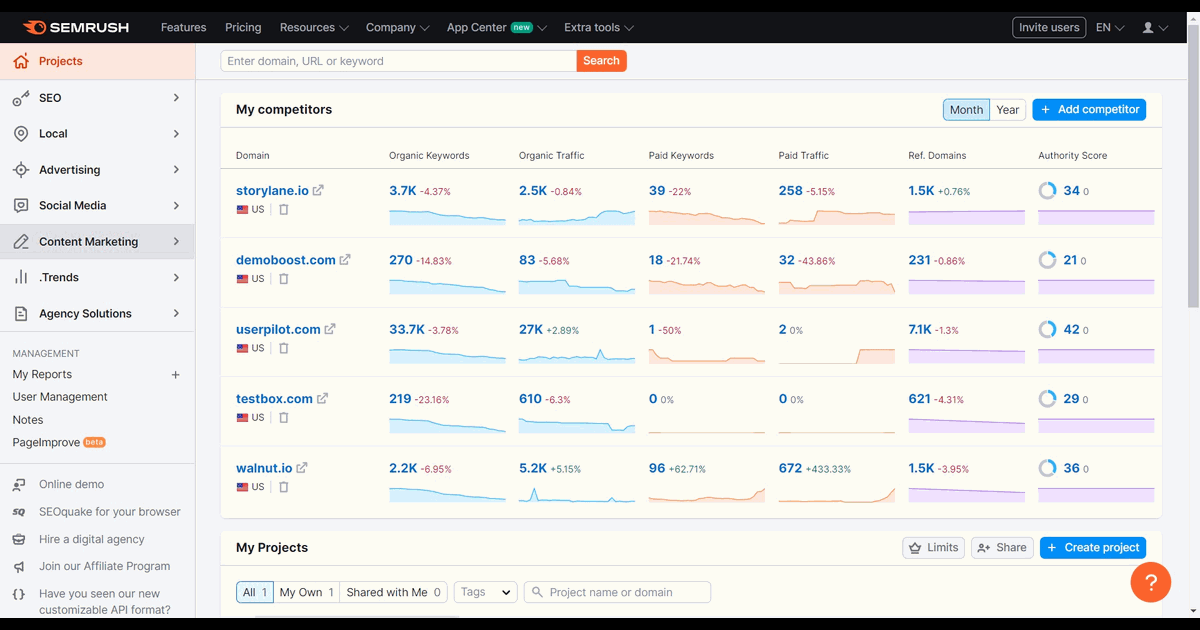This screenshot has width=1200, height=630.
Task: Click the Social Media chat icon
Action: 21,206
